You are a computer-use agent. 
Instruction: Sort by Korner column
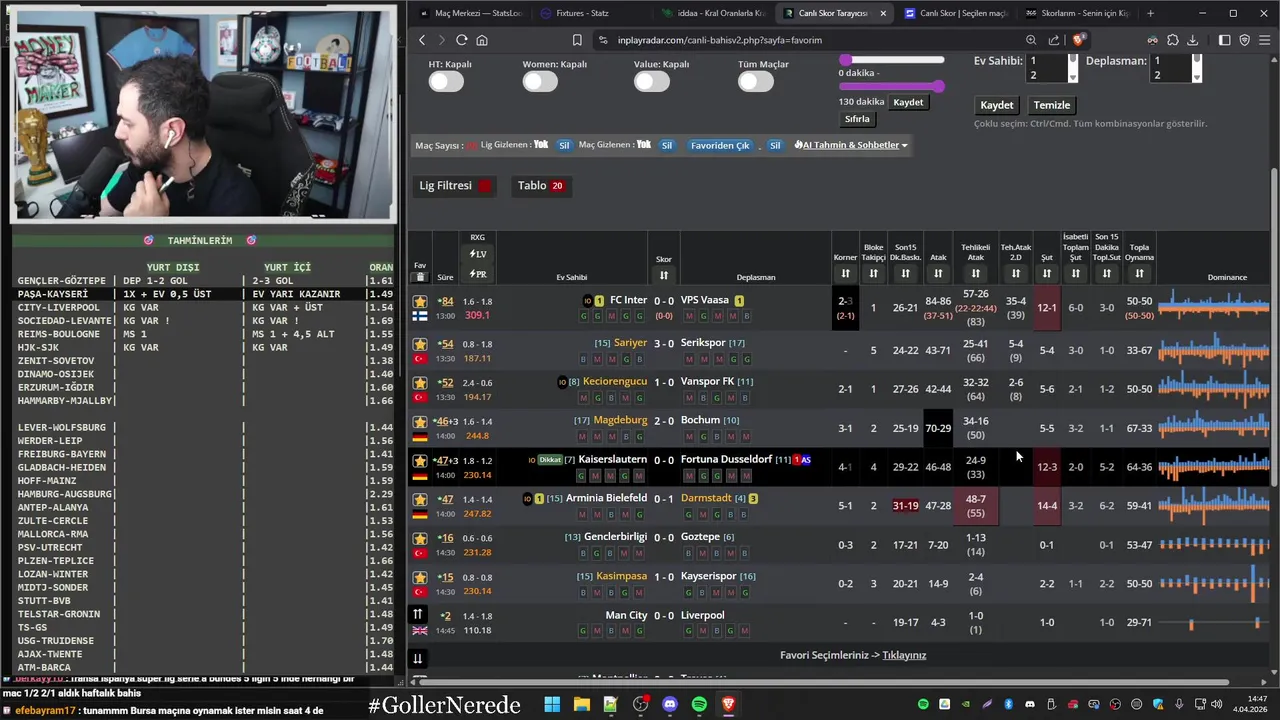click(x=845, y=274)
